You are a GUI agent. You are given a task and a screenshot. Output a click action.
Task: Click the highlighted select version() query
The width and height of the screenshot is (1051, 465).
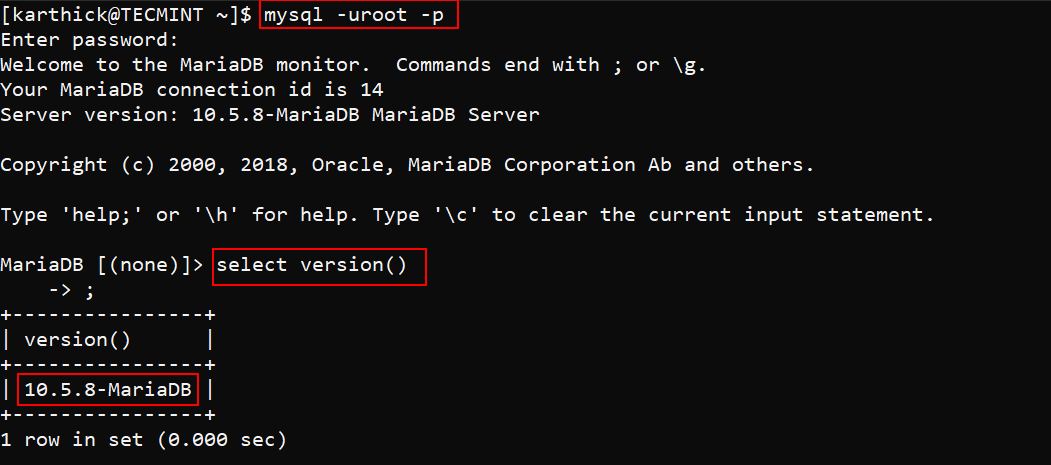coord(319,266)
